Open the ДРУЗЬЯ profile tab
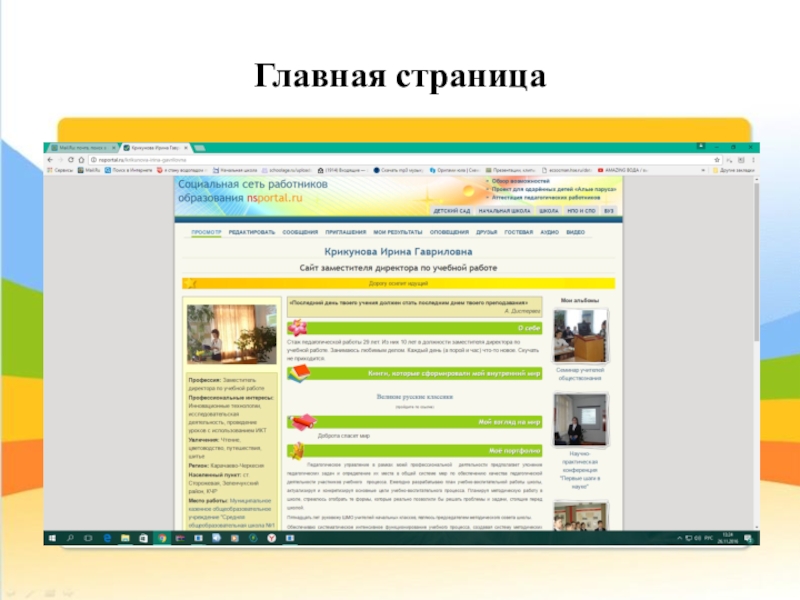Viewport: 800px width, 600px height. coord(487,232)
